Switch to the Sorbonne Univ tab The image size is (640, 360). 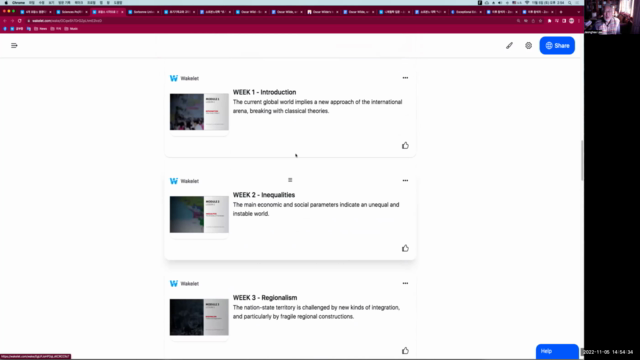[x=143, y=12]
